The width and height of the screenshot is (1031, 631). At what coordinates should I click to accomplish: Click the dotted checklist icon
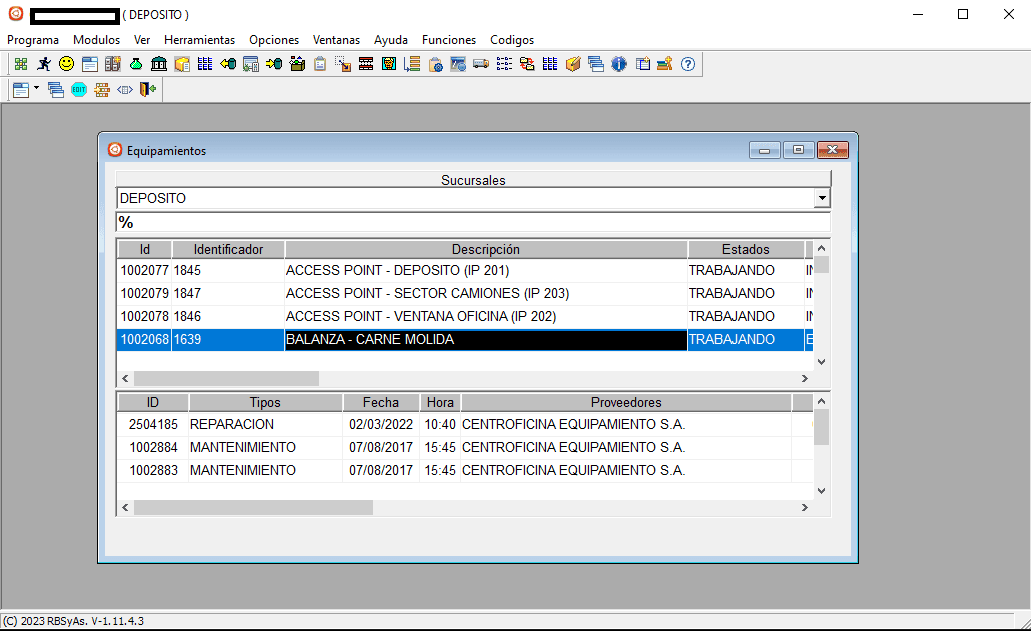click(504, 64)
